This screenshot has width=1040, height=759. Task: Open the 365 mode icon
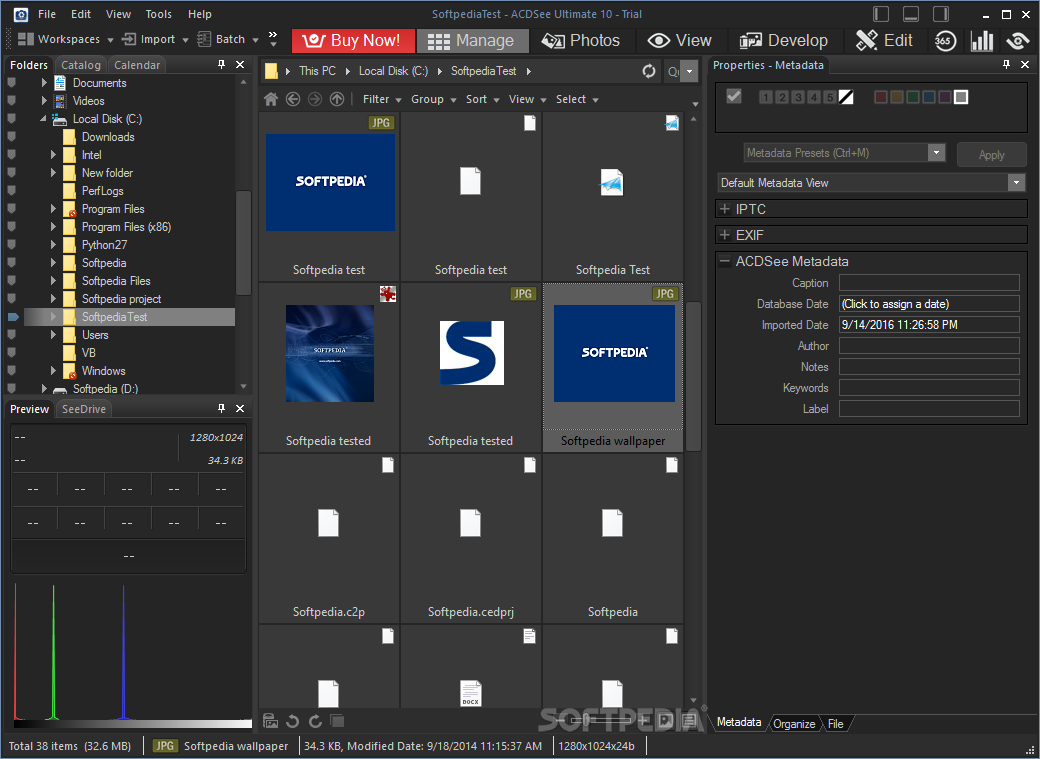[x=944, y=41]
